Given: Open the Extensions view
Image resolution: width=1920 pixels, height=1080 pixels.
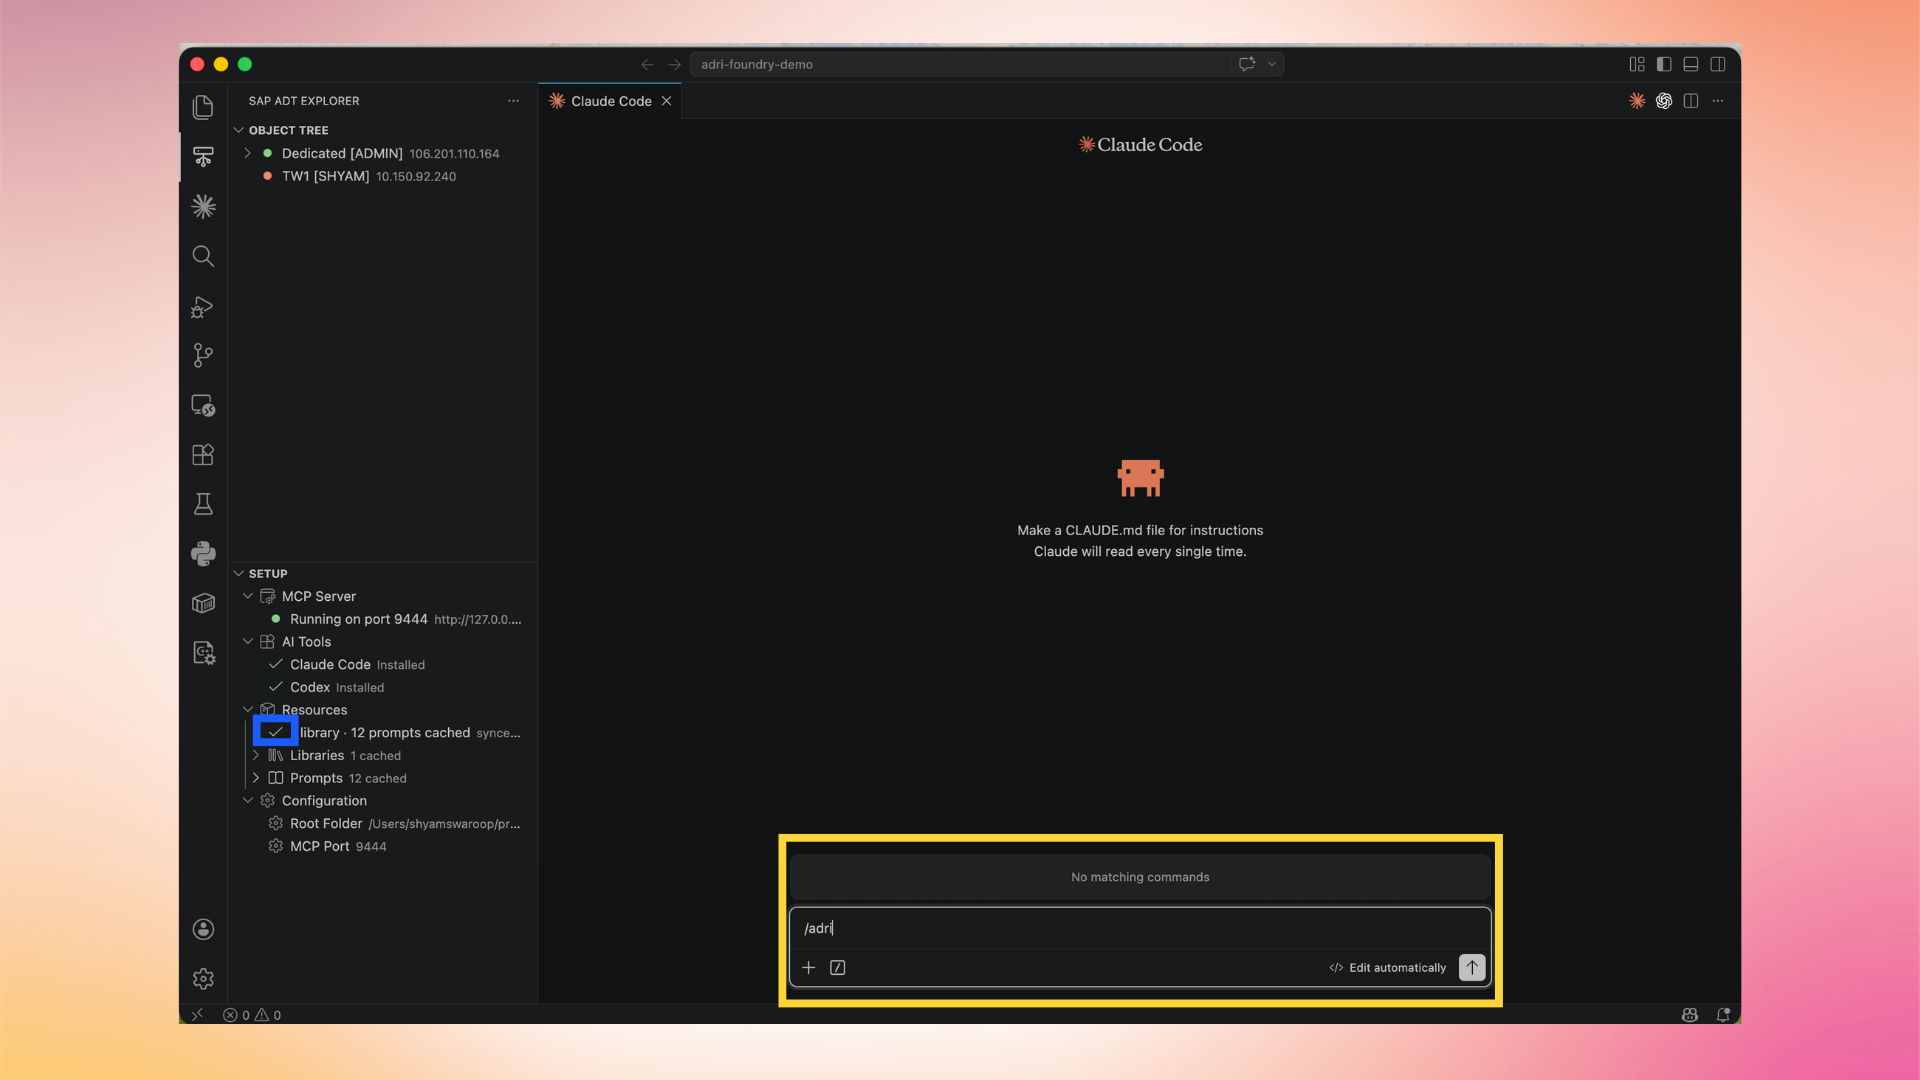Looking at the screenshot, I should [x=203, y=455].
